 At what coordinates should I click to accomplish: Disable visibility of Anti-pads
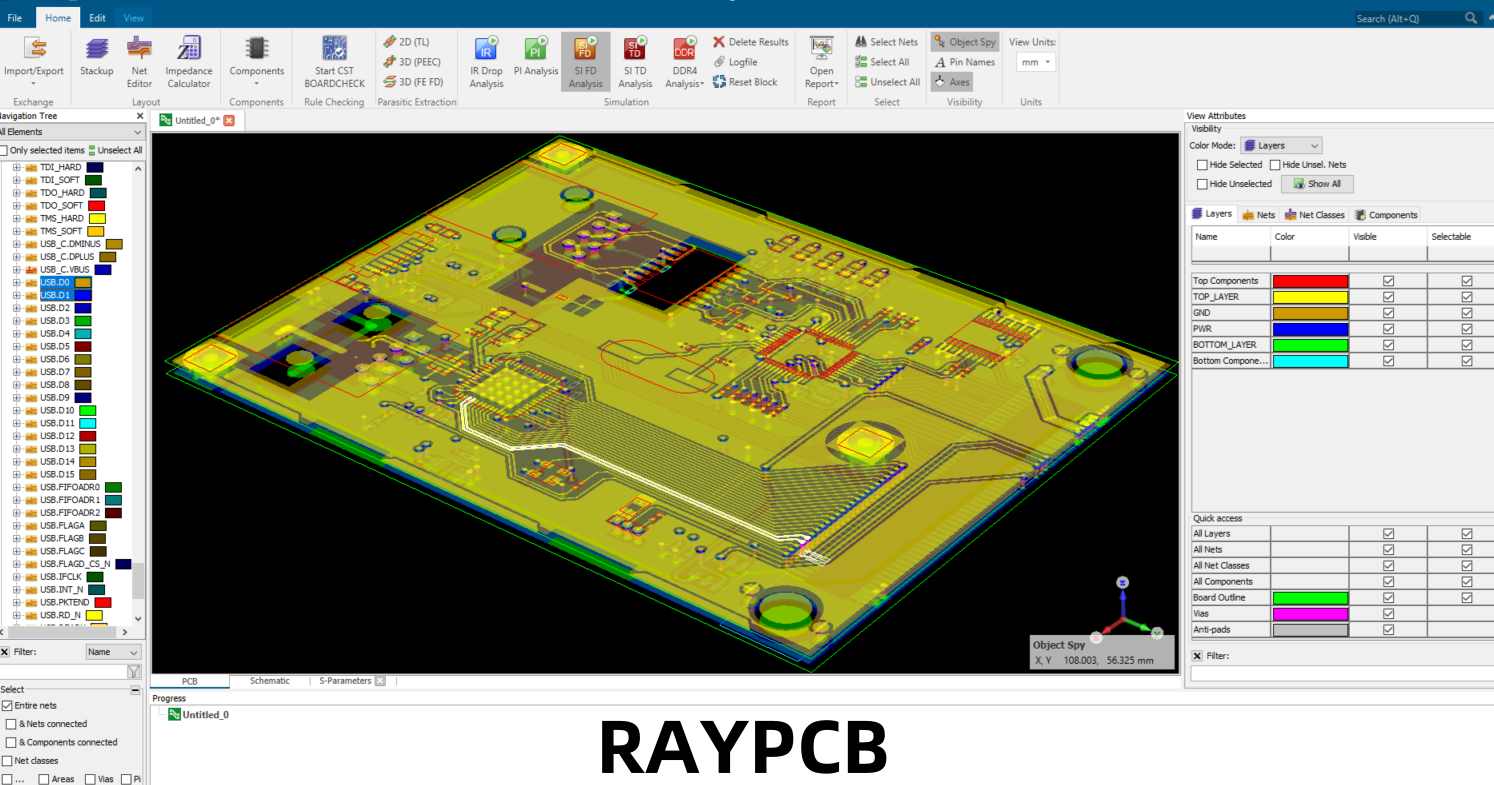1387,629
